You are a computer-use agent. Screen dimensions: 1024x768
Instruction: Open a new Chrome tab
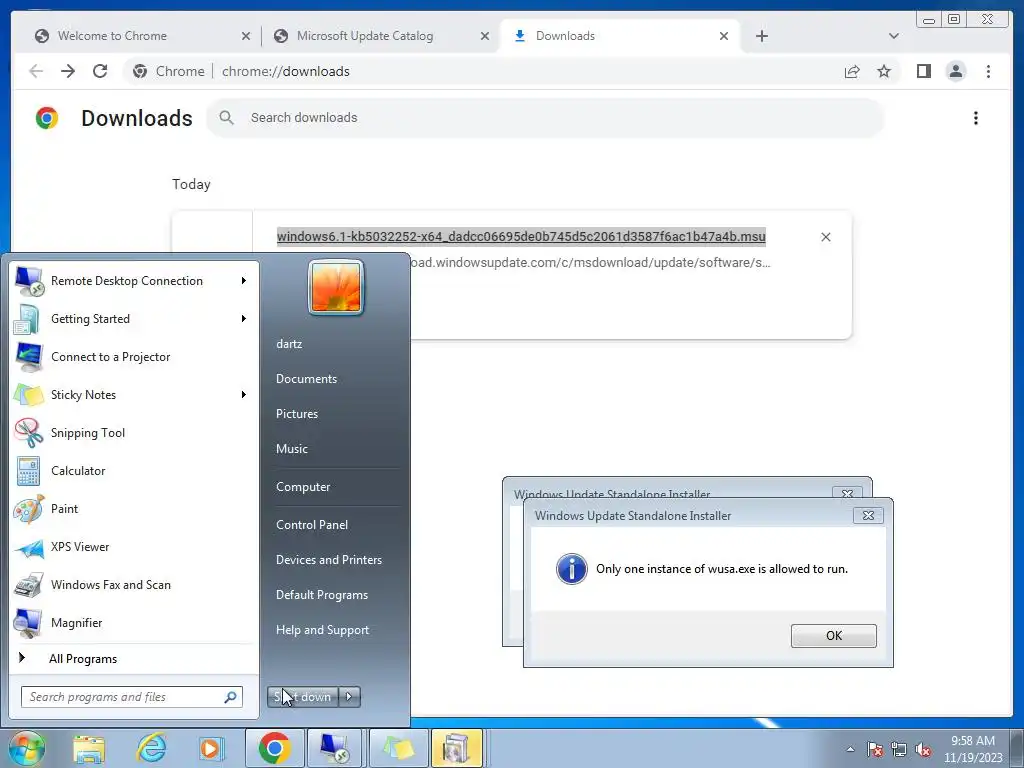coord(761,36)
